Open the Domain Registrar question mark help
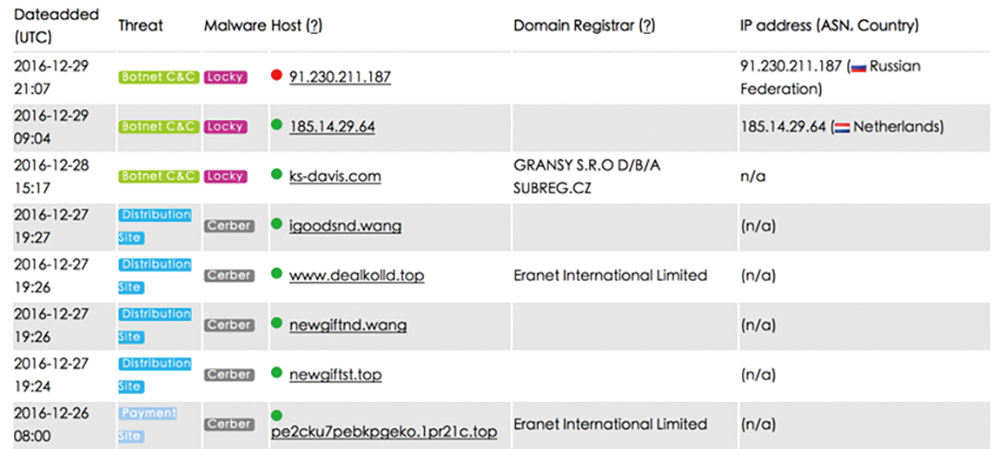The height and width of the screenshot is (449, 1000). 647,26
